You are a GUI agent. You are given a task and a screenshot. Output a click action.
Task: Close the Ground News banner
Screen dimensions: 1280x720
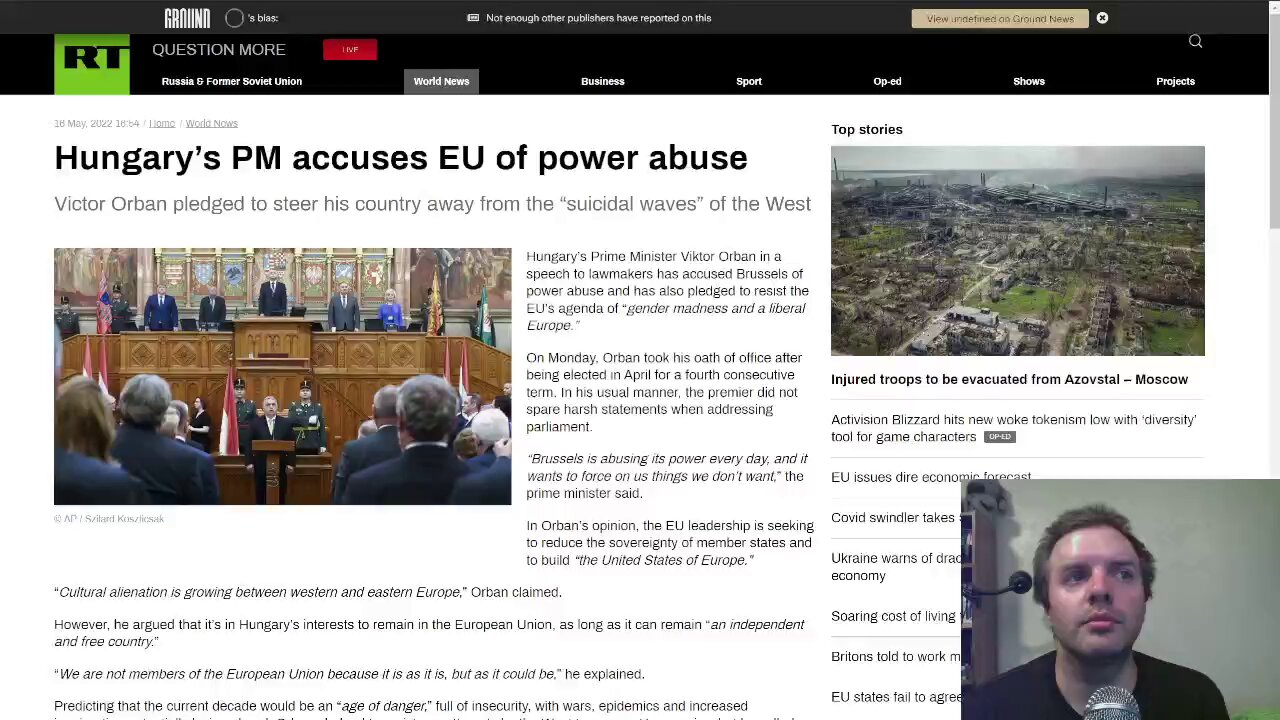coord(1102,18)
